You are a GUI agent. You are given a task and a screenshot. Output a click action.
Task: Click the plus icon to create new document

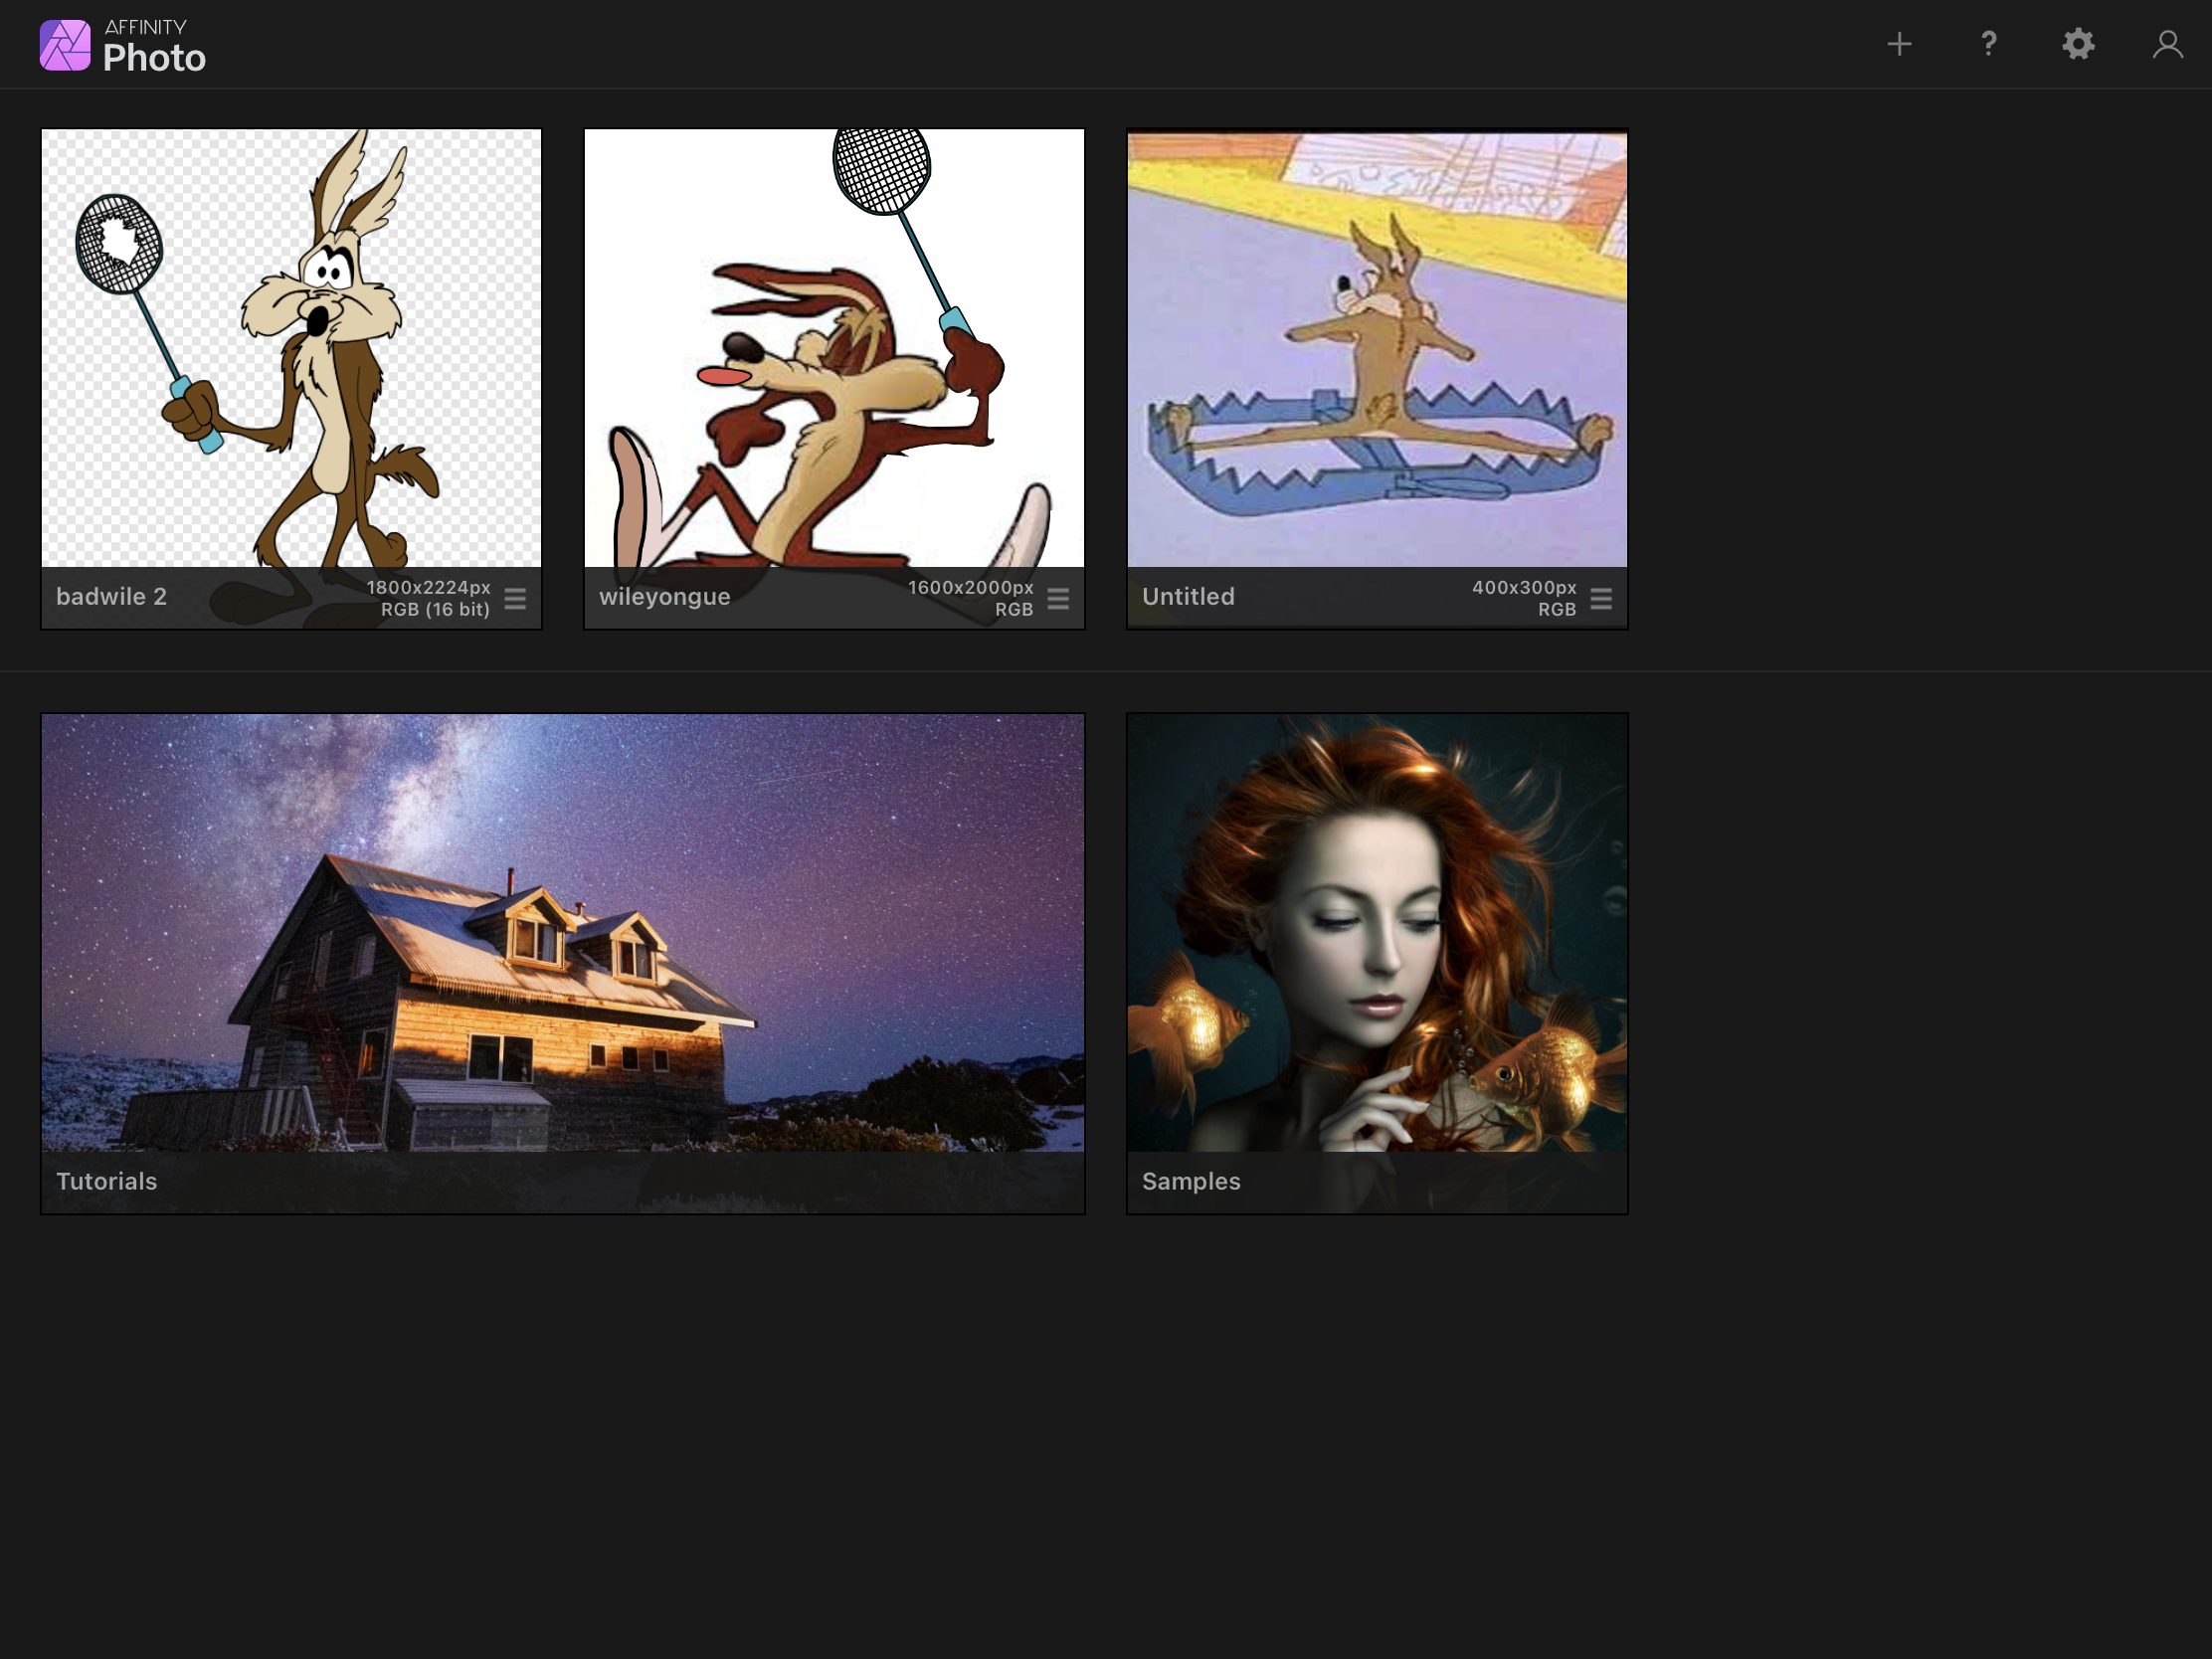click(1899, 44)
